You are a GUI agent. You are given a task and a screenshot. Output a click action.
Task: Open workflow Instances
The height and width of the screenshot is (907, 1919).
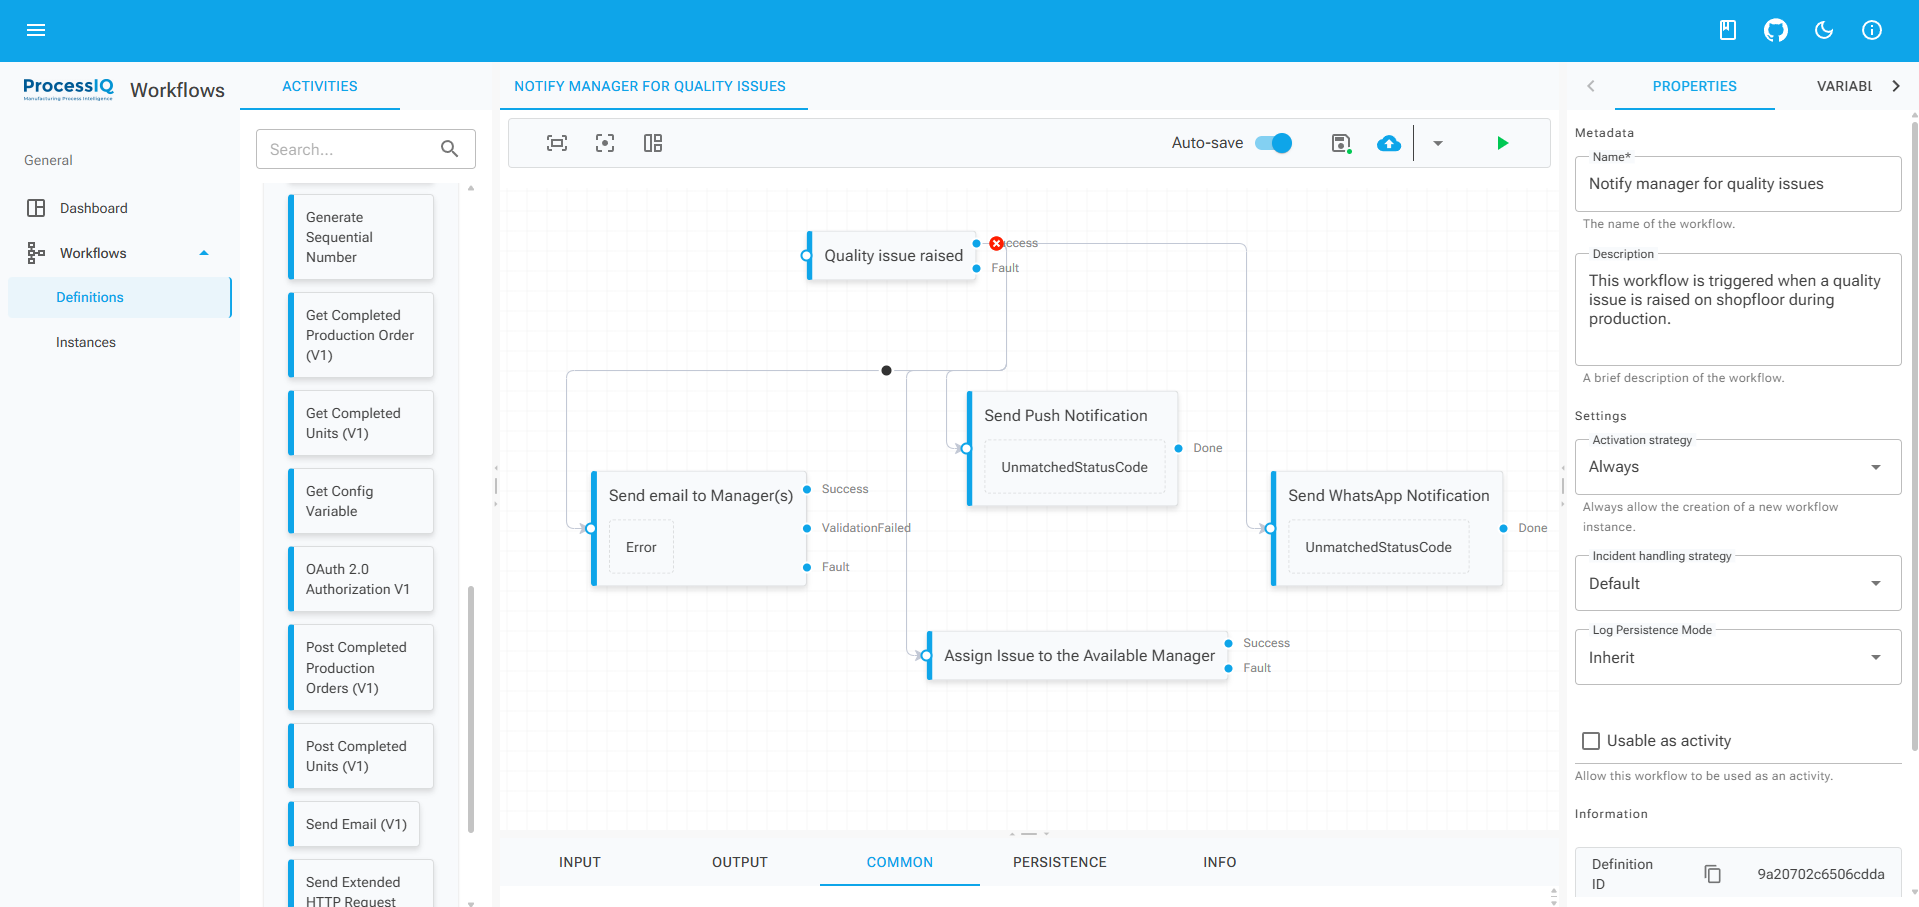(x=120, y=342)
